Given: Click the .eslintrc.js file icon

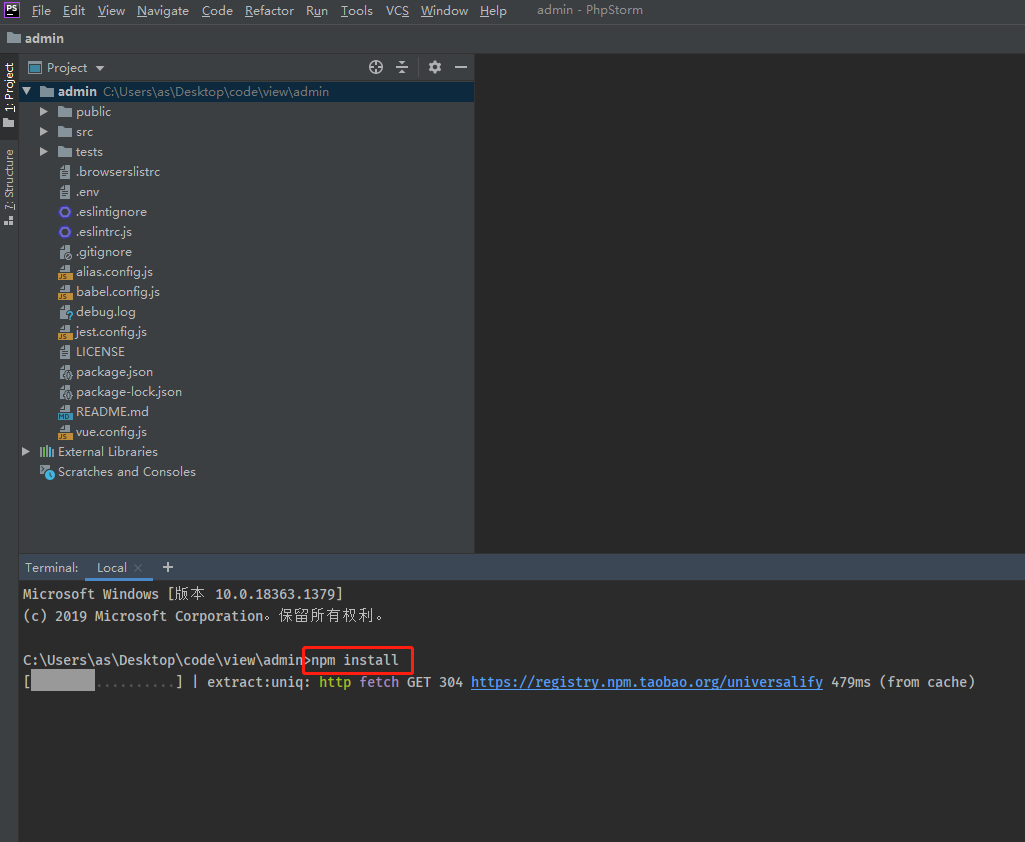Looking at the screenshot, I should (x=65, y=232).
